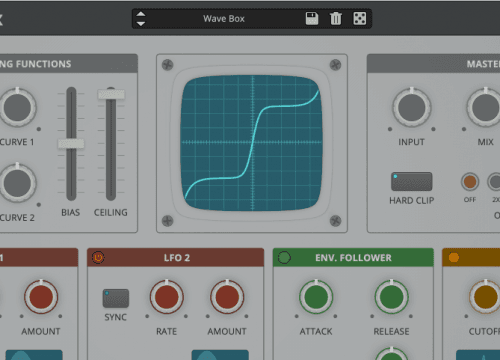Select next preset with down arrow
The height and width of the screenshot is (360, 500).
tap(141, 24)
